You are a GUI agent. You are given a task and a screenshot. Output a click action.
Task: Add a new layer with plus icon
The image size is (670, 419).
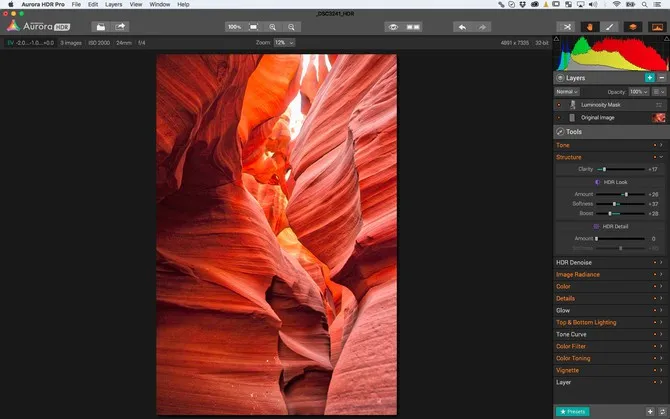click(649, 77)
